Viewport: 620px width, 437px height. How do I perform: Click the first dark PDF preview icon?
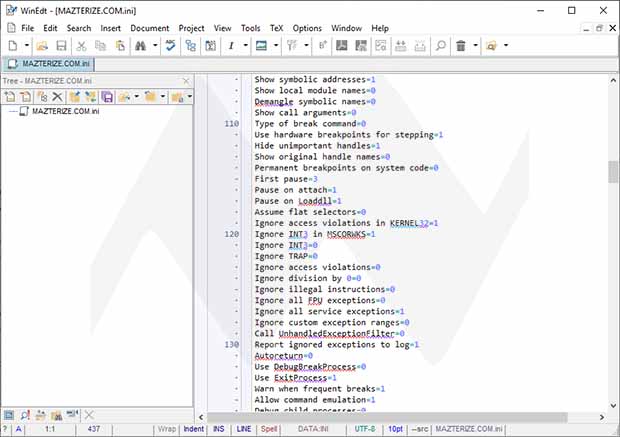342,45
